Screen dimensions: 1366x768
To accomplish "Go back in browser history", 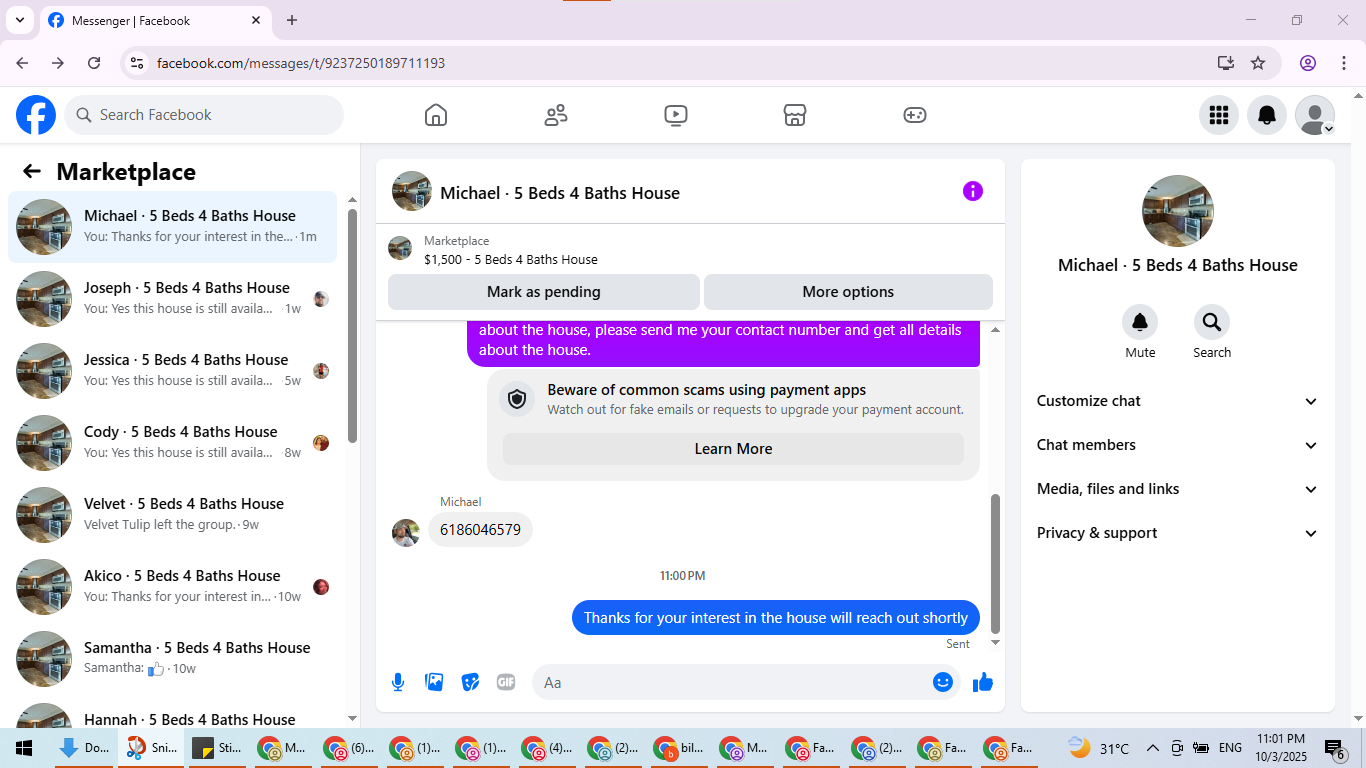I will [x=22, y=63].
